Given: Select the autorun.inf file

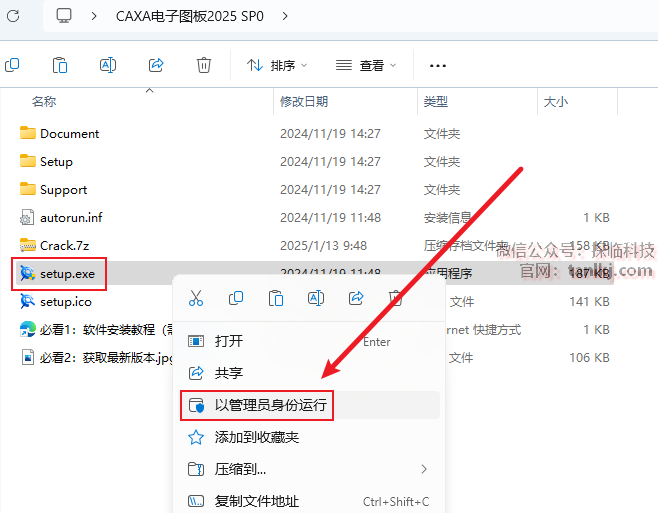Looking at the screenshot, I should [x=71, y=218].
